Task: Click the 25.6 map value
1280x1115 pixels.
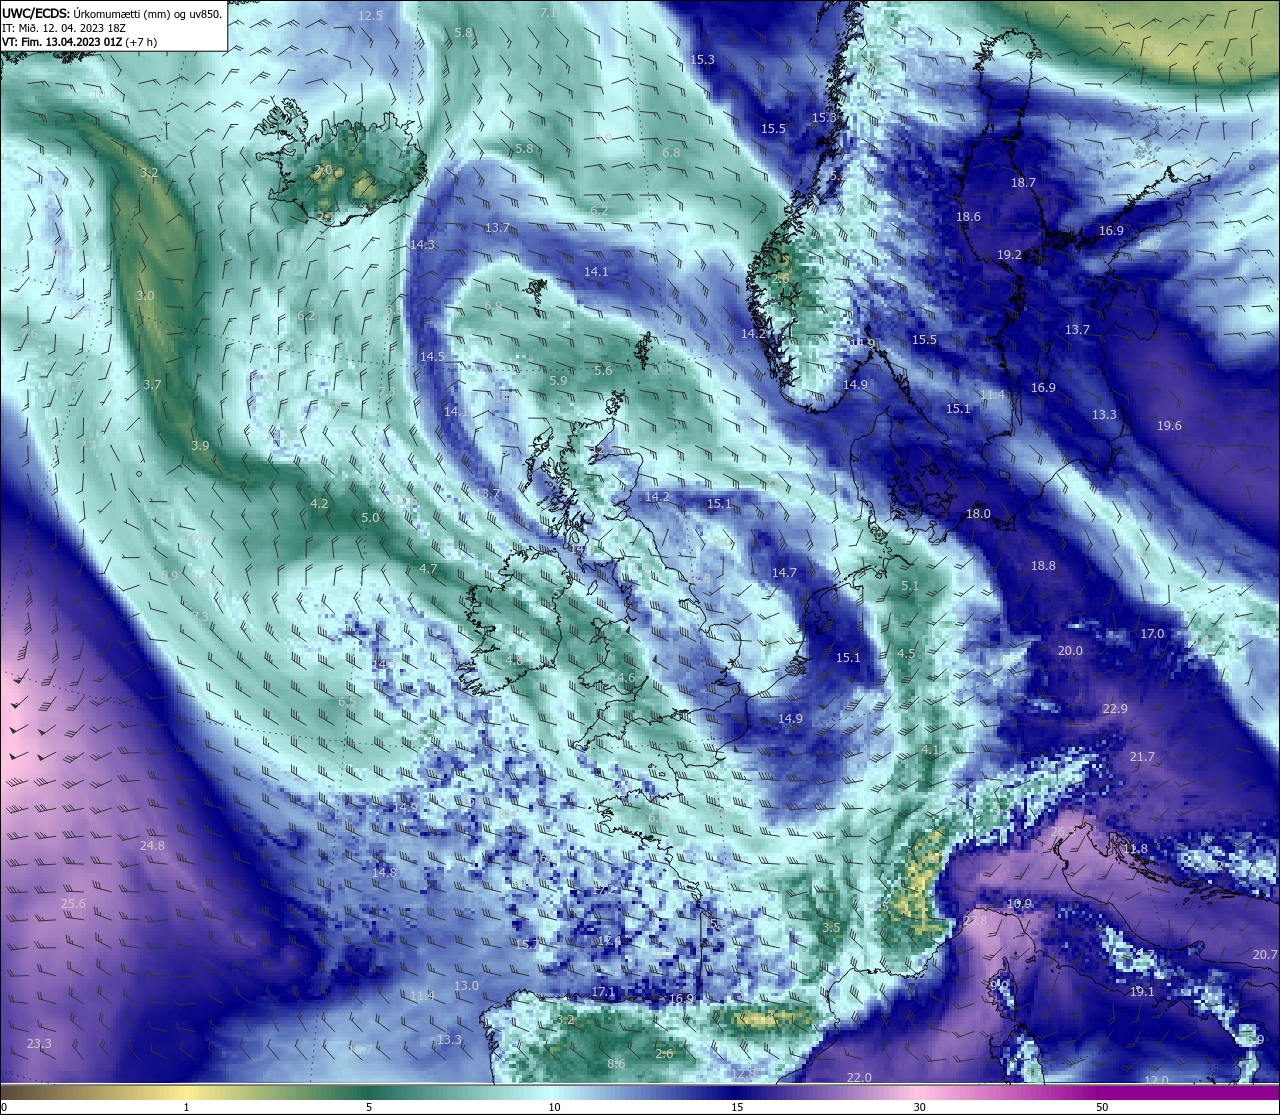Action: [x=73, y=904]
